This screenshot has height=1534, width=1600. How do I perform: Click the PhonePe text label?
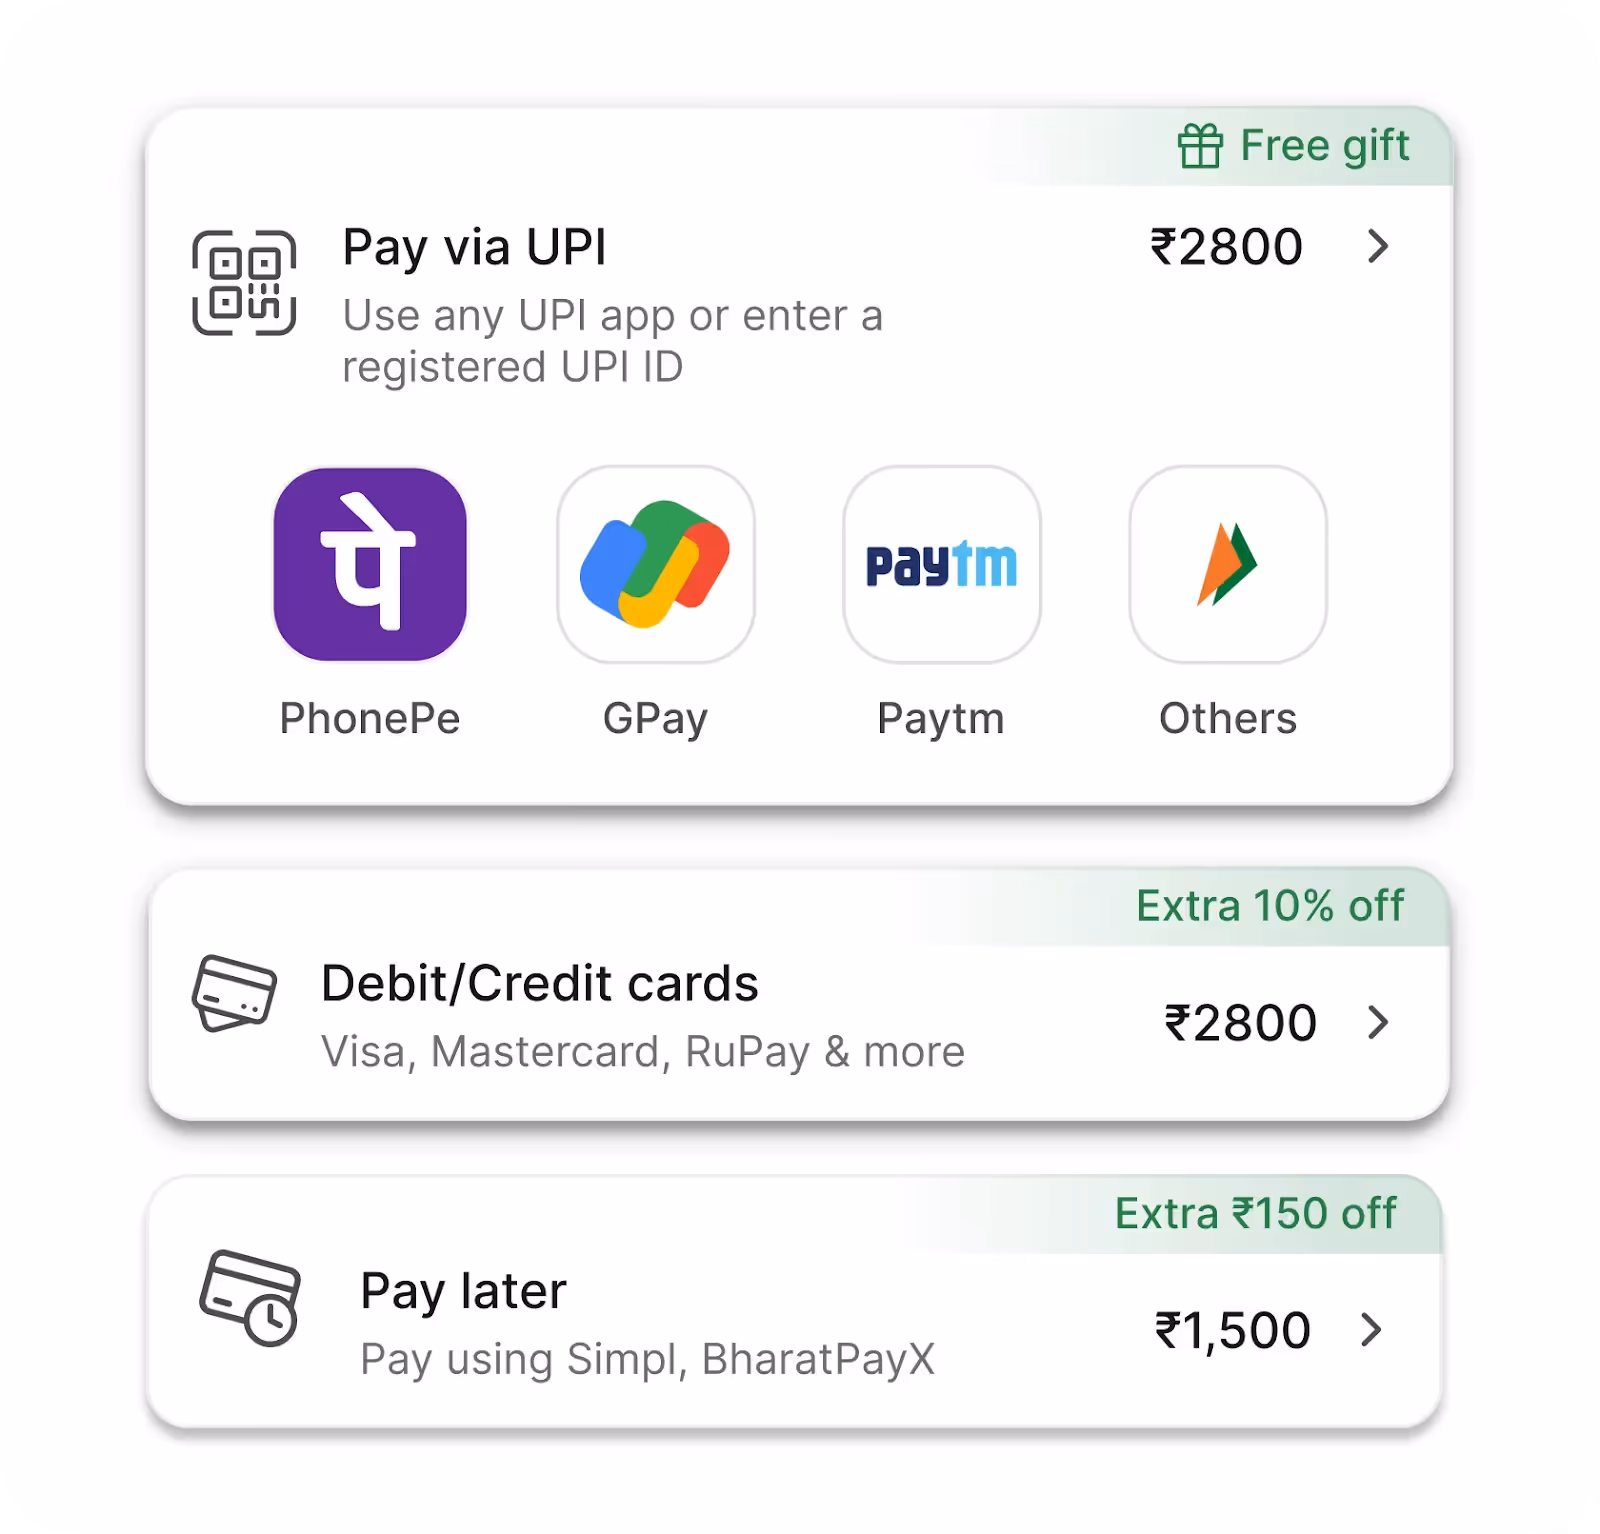pos(369,718)
